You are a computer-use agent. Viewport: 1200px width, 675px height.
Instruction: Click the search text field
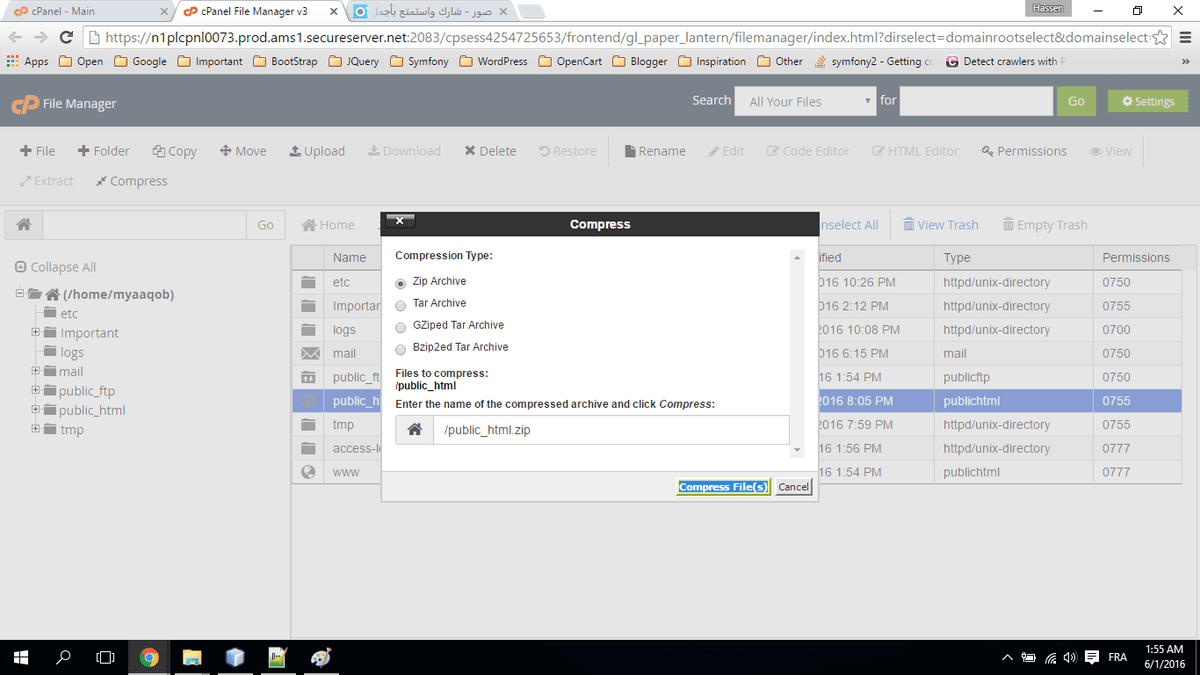976,101
